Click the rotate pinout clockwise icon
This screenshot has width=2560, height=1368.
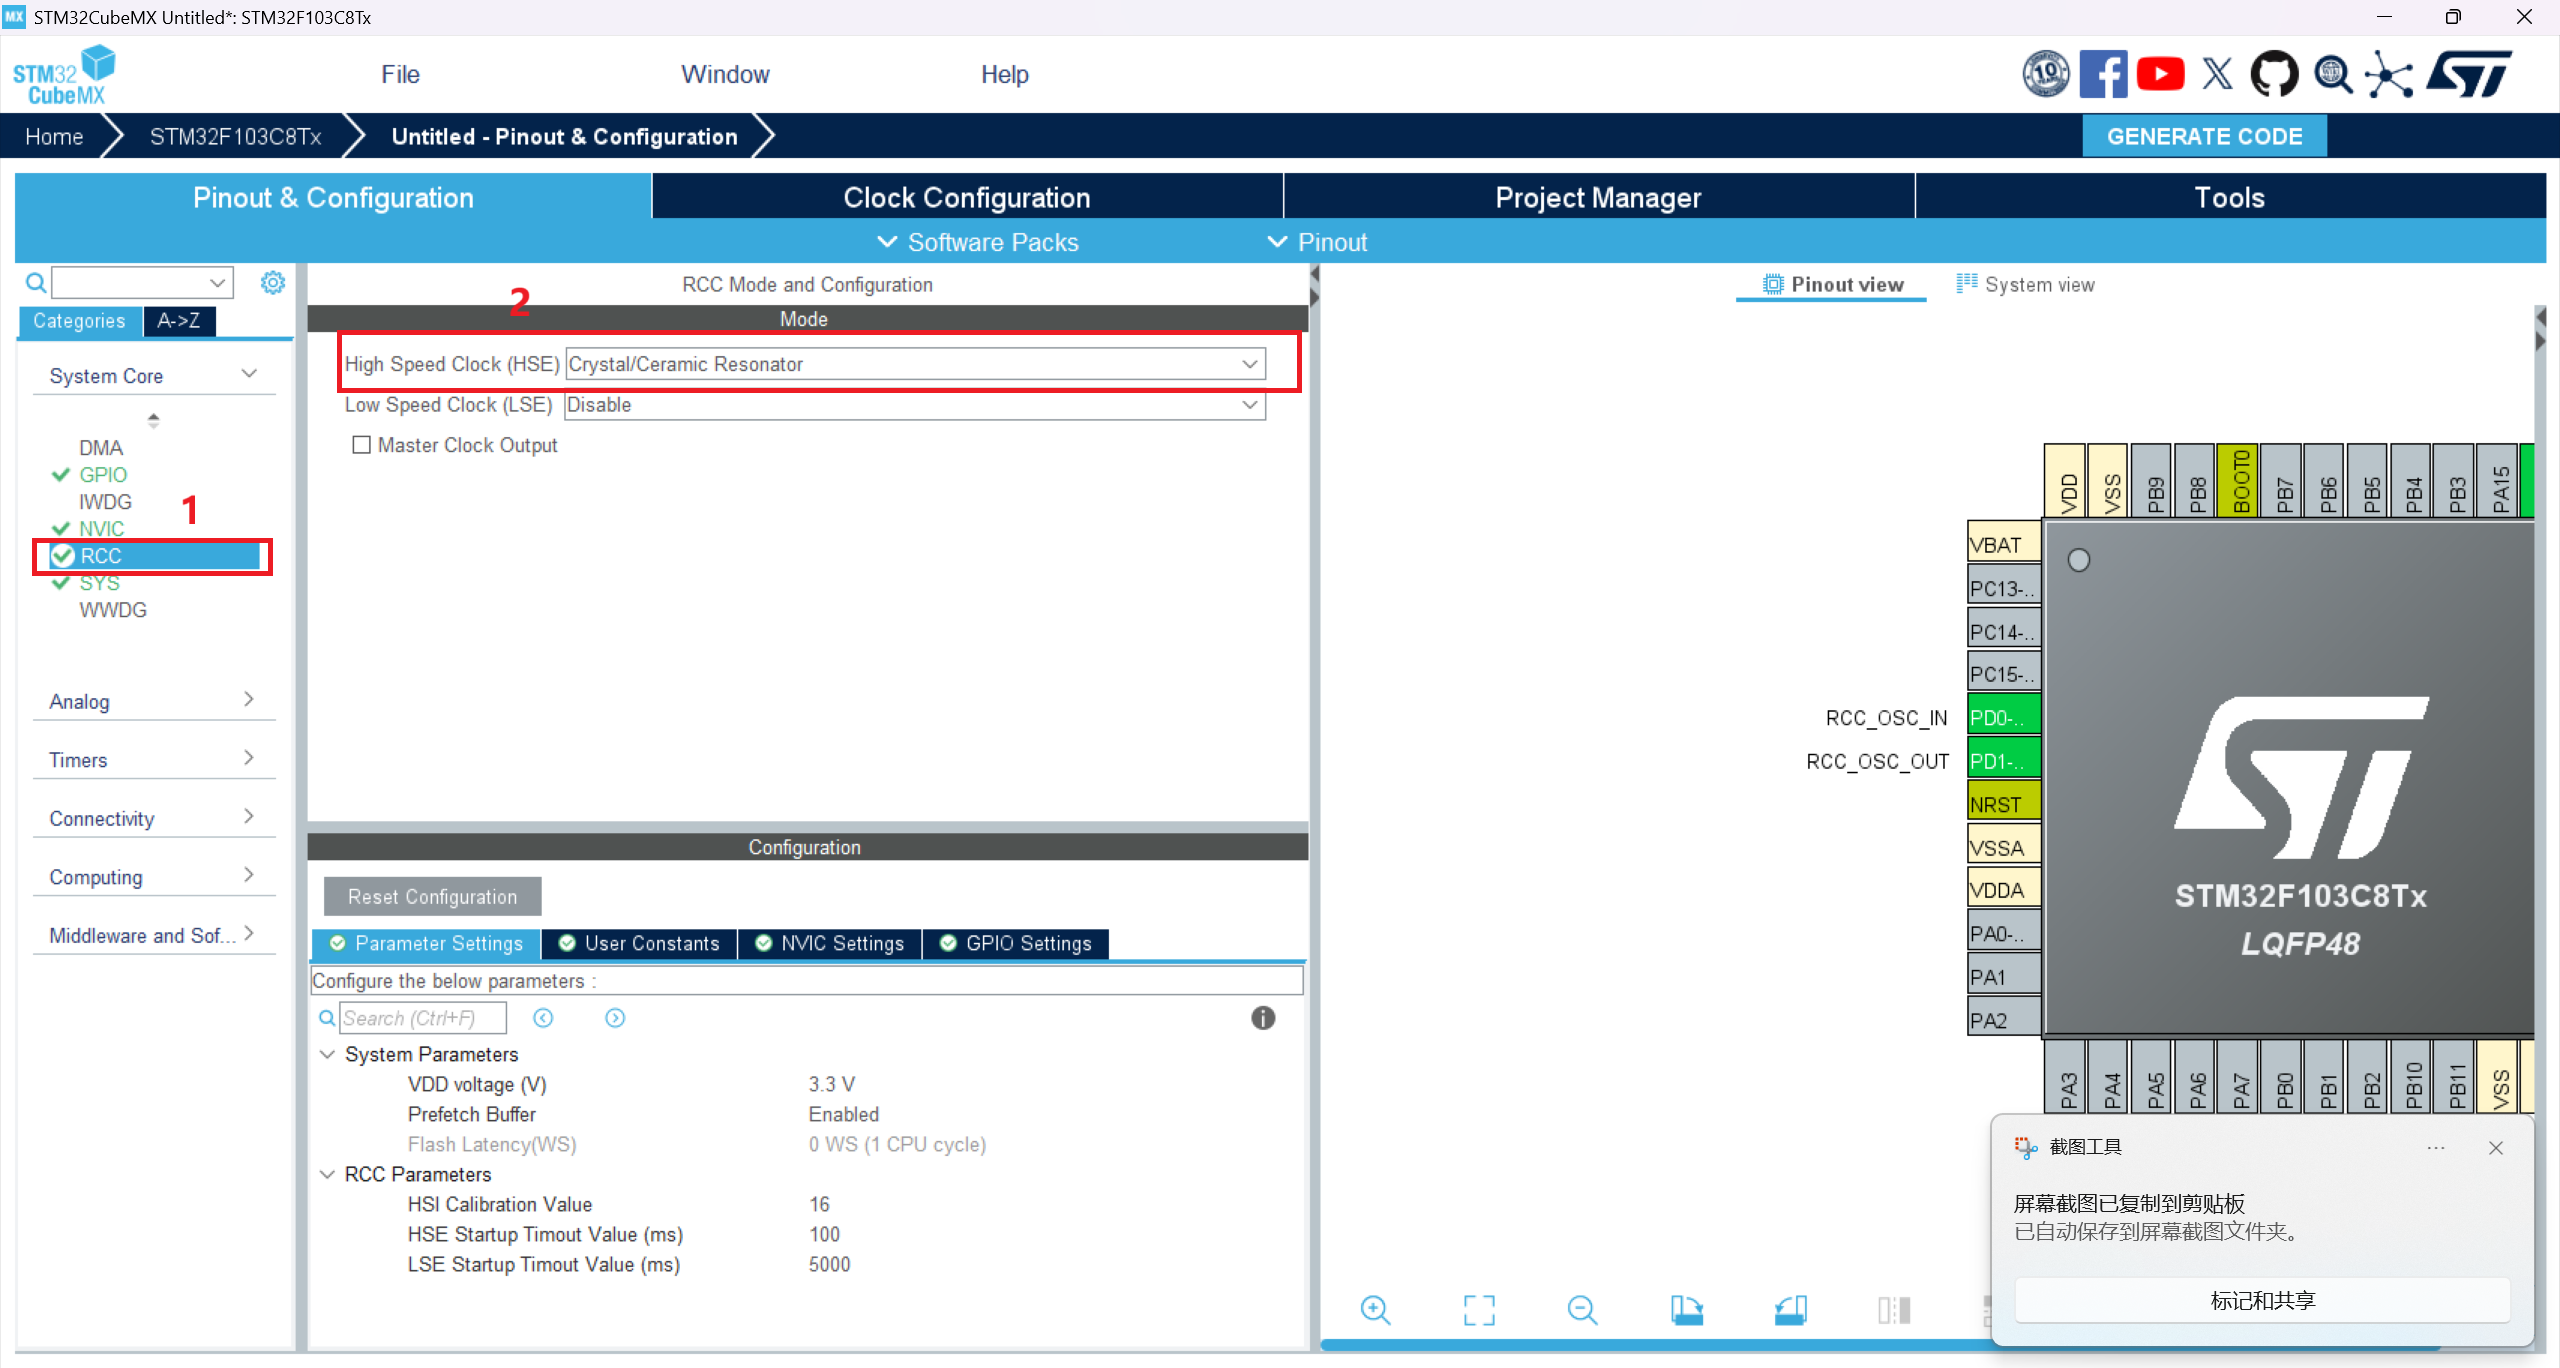1686,1309
